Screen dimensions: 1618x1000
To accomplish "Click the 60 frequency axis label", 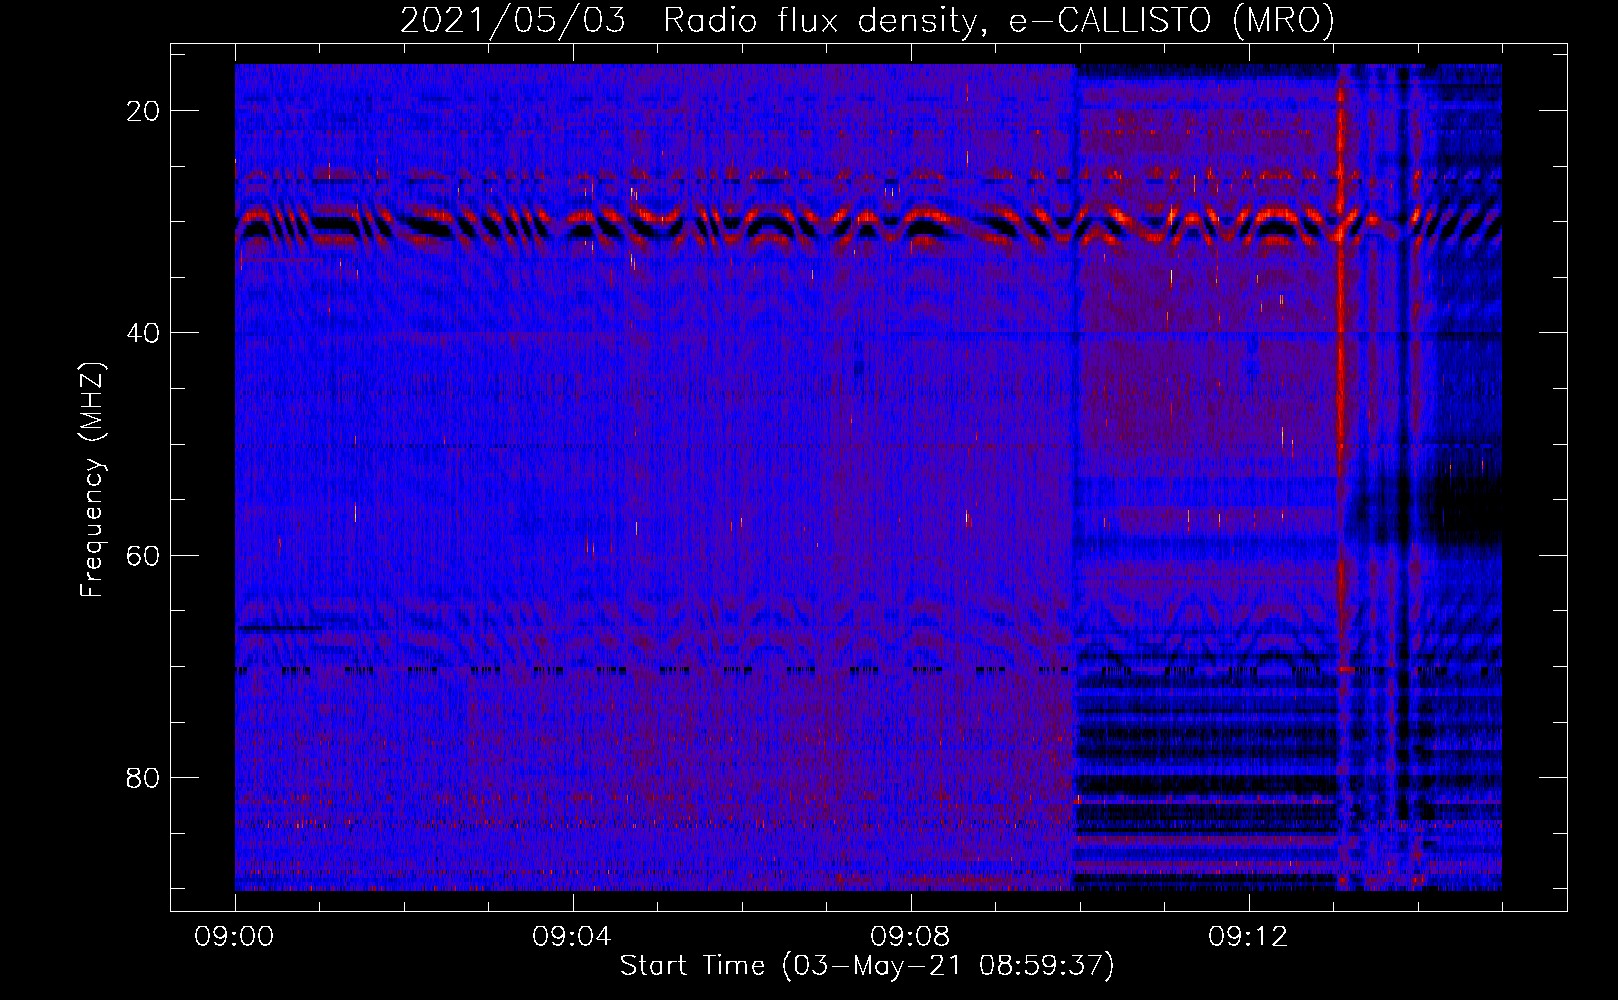I will [143, 555].
